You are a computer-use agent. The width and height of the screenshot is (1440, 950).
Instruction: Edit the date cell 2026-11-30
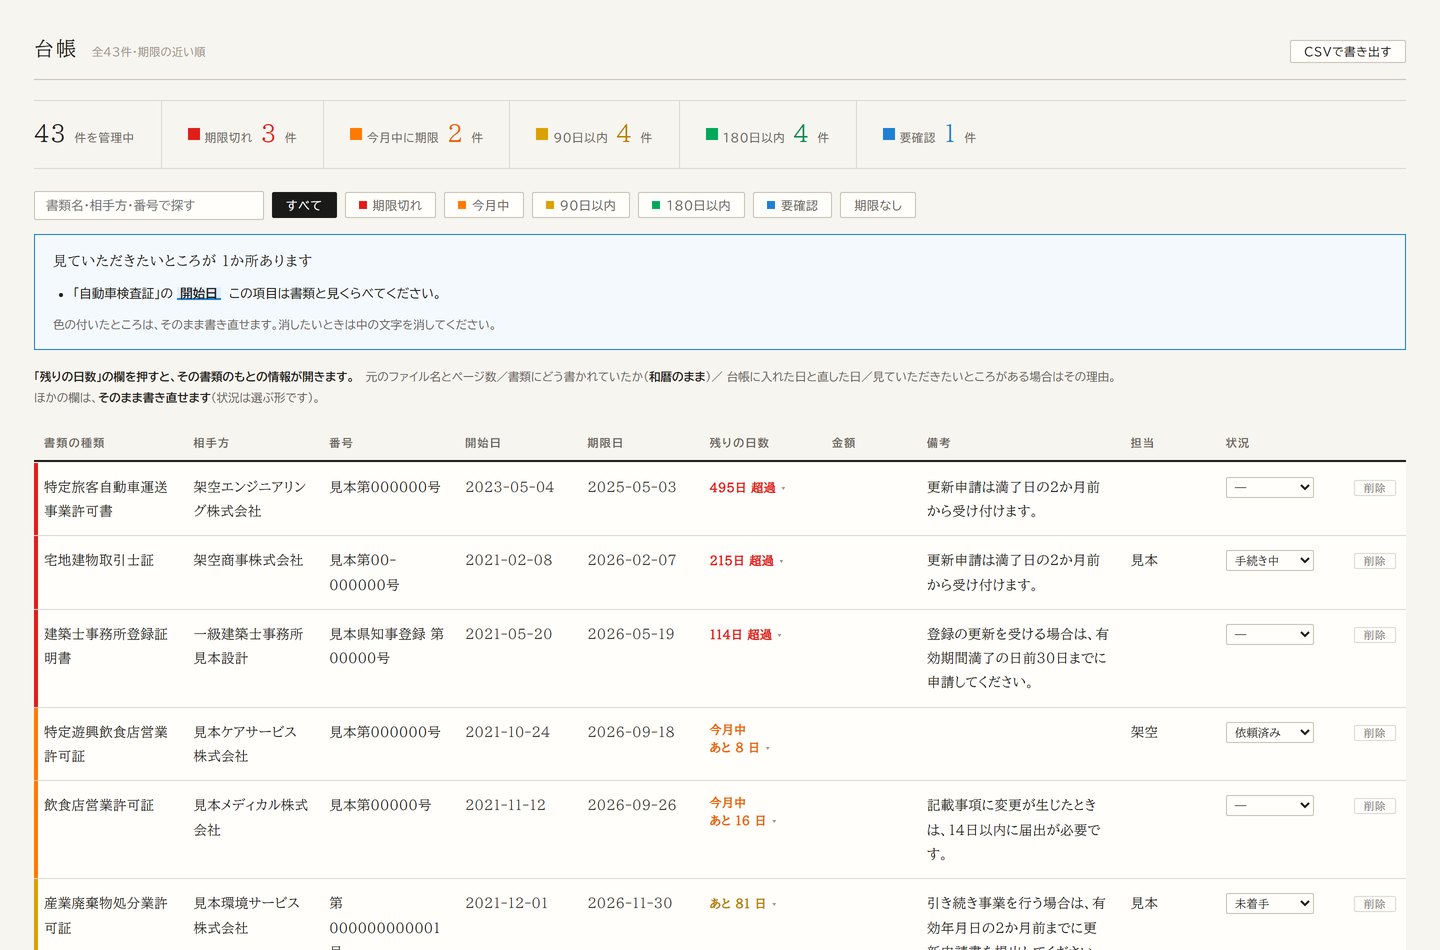coord(630,903)
